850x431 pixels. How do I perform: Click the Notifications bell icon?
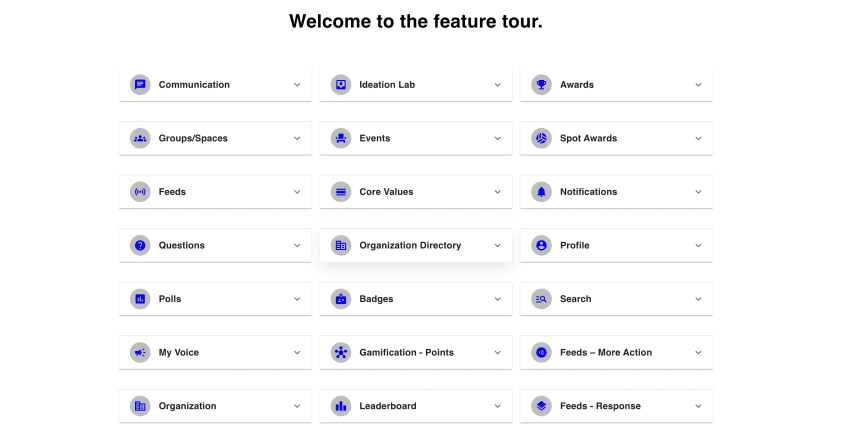[x=541, y=192]
